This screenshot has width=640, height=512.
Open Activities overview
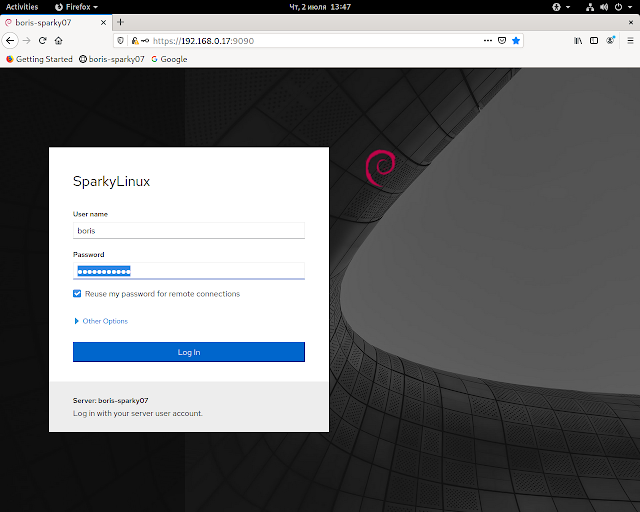point(22,7)
